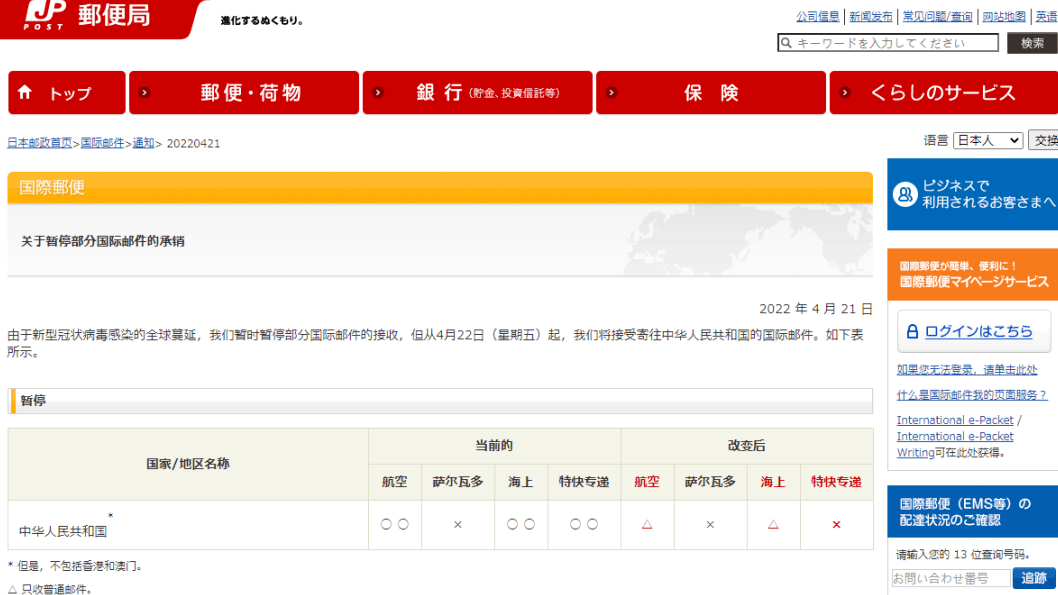Focus the keyword search input field
This screenshot has width=1058, height=595.
click(x=895, y=43)
